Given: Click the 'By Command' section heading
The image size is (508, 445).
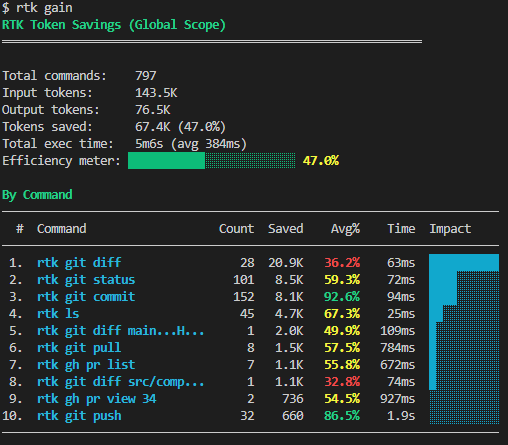Looking at the screenshot, I should (37, 195).
